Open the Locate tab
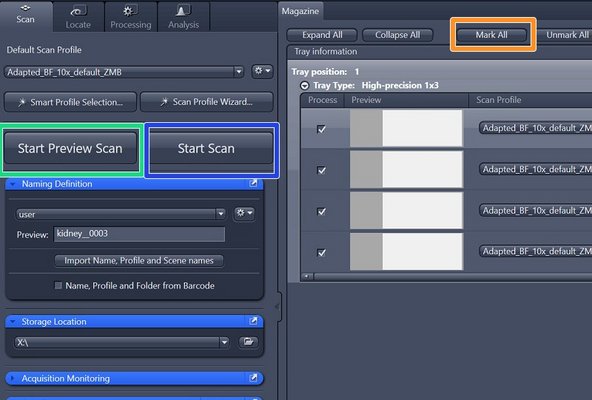Image resolution: width=592 pixels, height=400 pixels. [x=78, y=17]
